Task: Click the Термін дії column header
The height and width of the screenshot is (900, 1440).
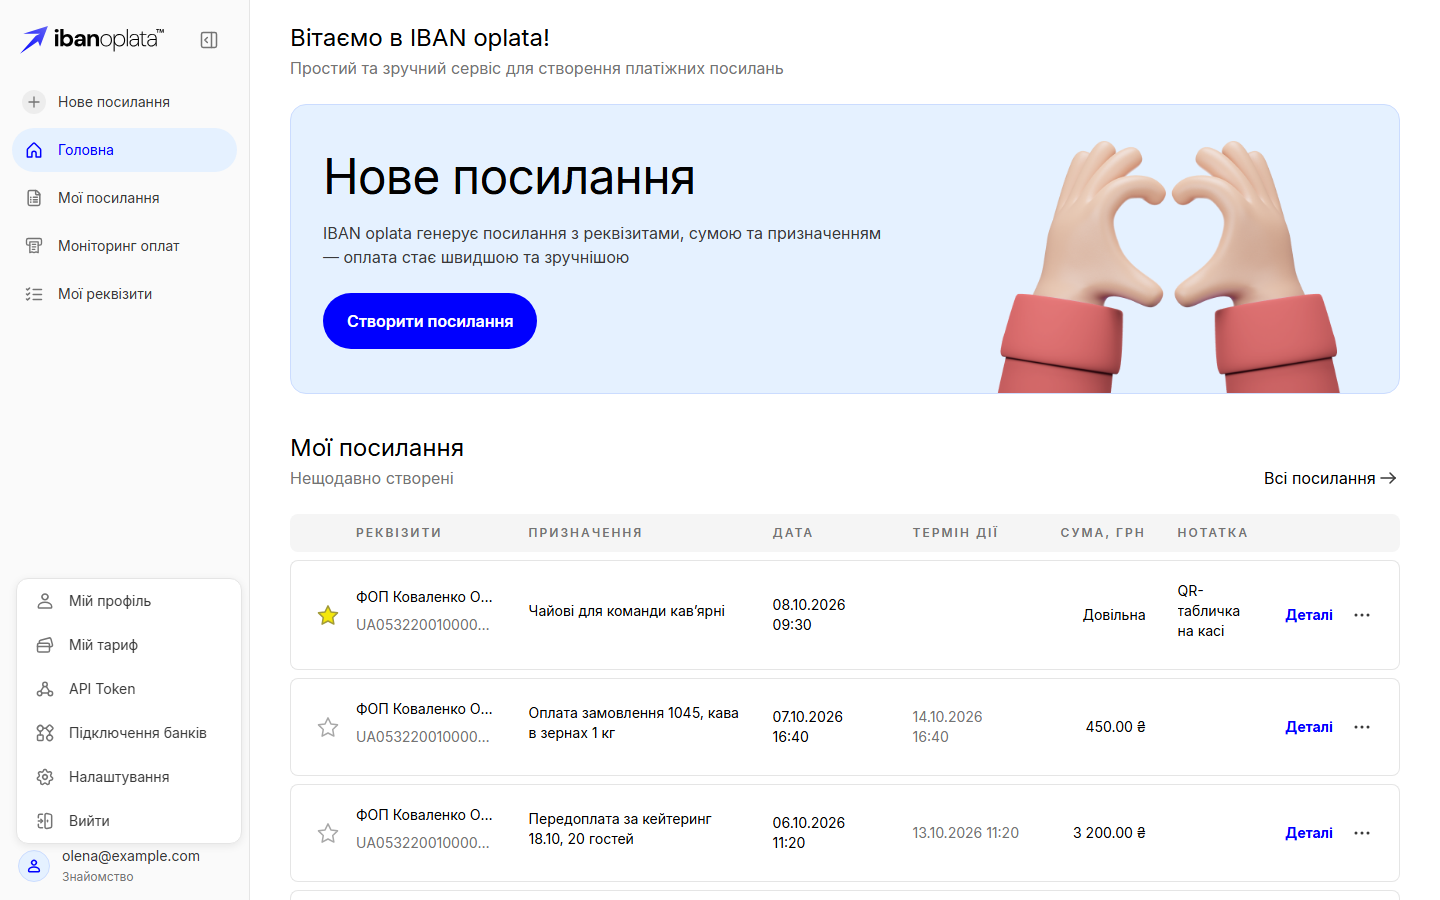Action: tap(955, 533)
